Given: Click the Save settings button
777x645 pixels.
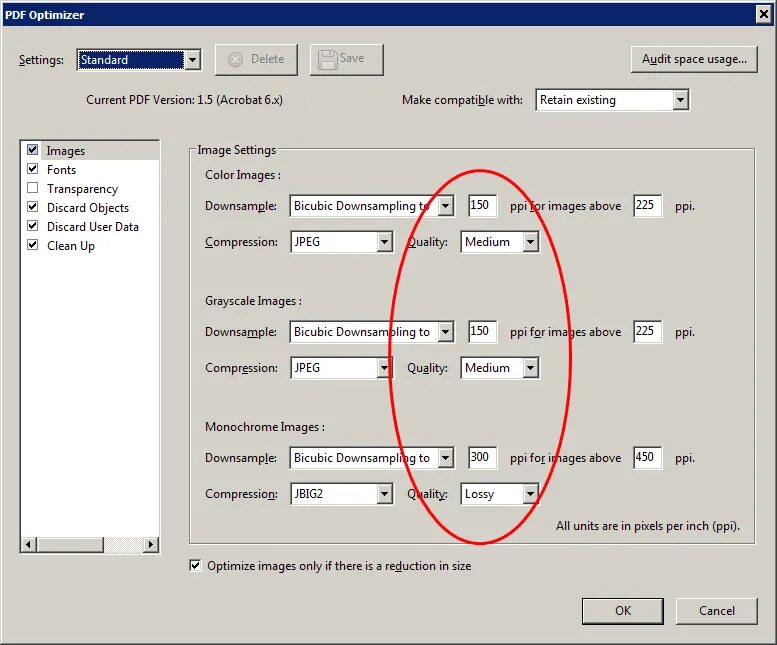Looking at the screenshot, I should [346, 59].
